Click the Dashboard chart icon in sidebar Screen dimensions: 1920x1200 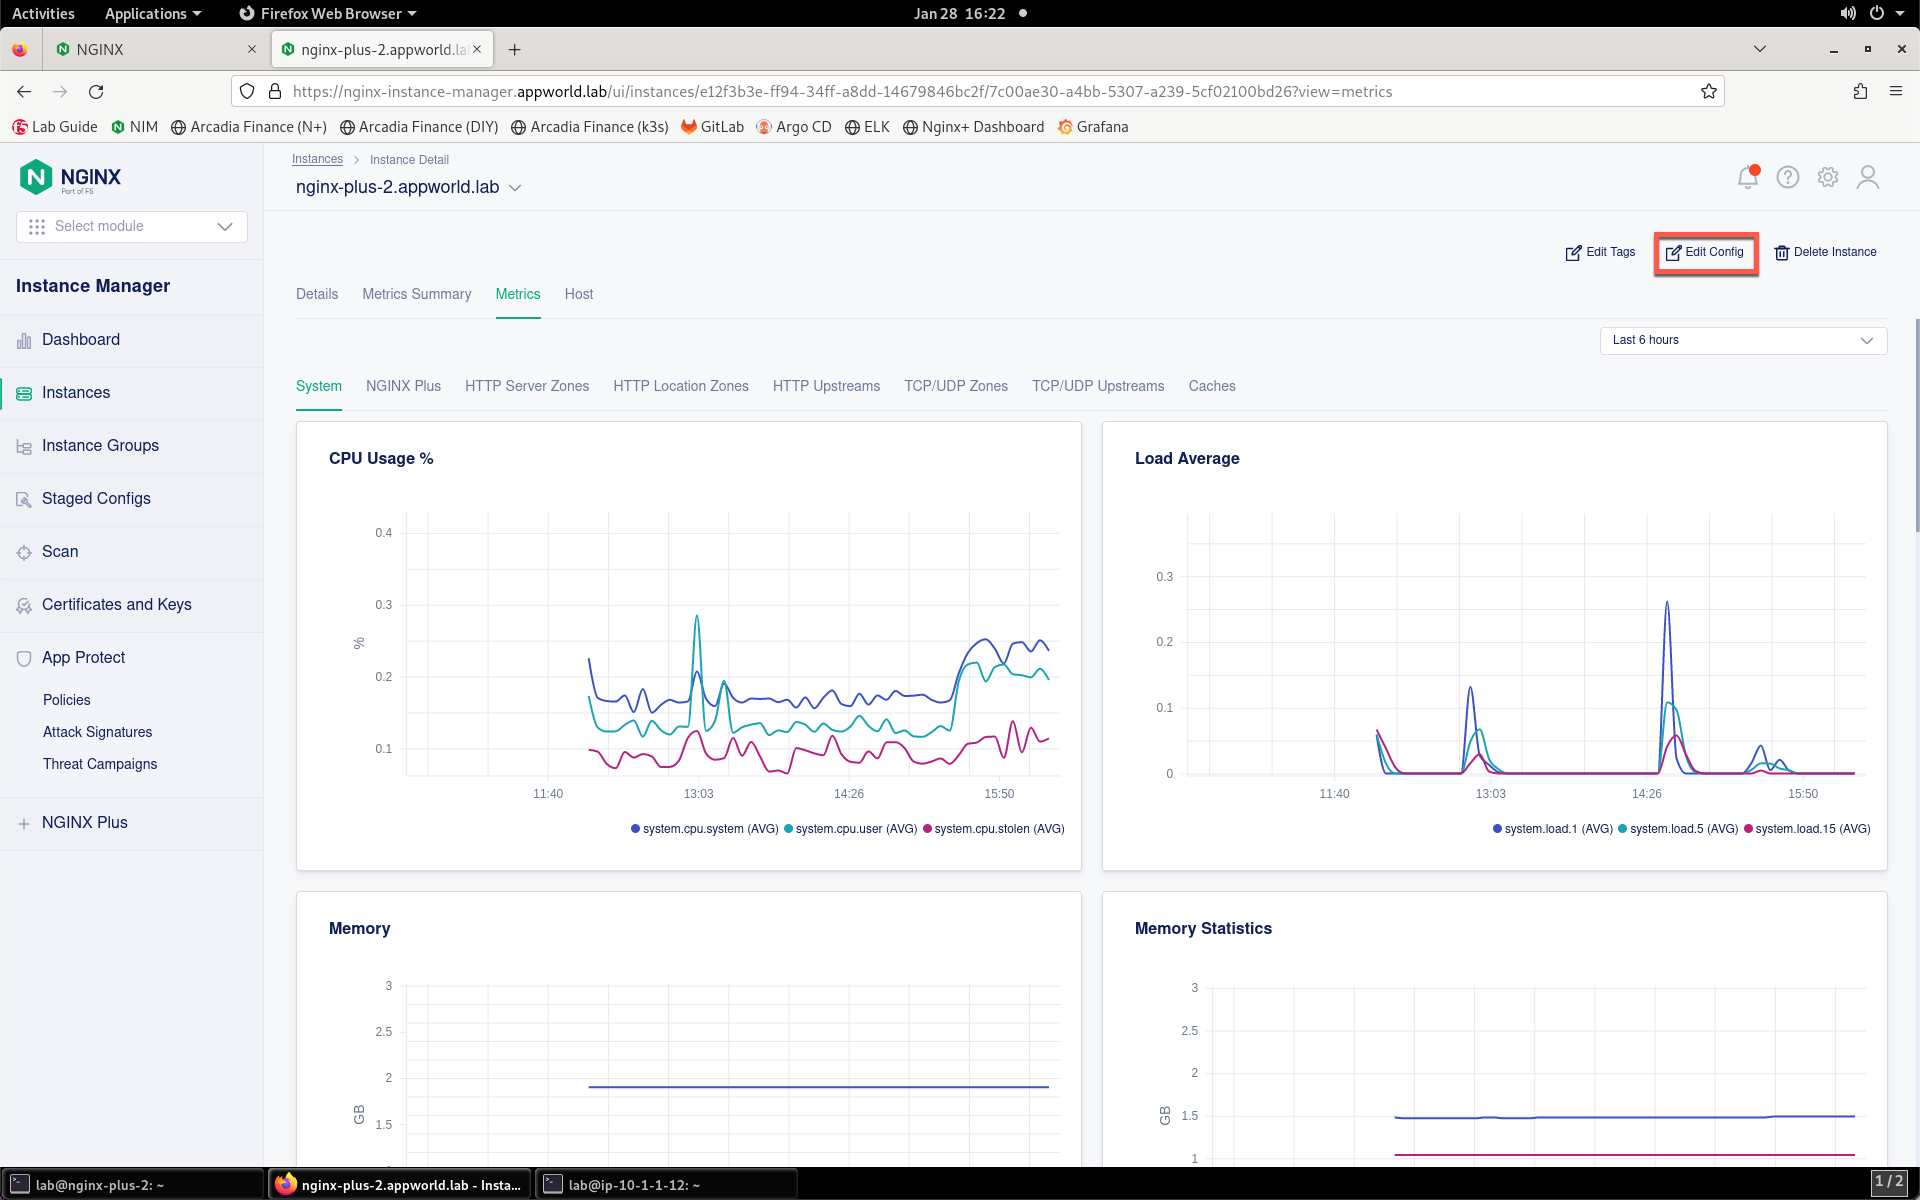(24, 341)
